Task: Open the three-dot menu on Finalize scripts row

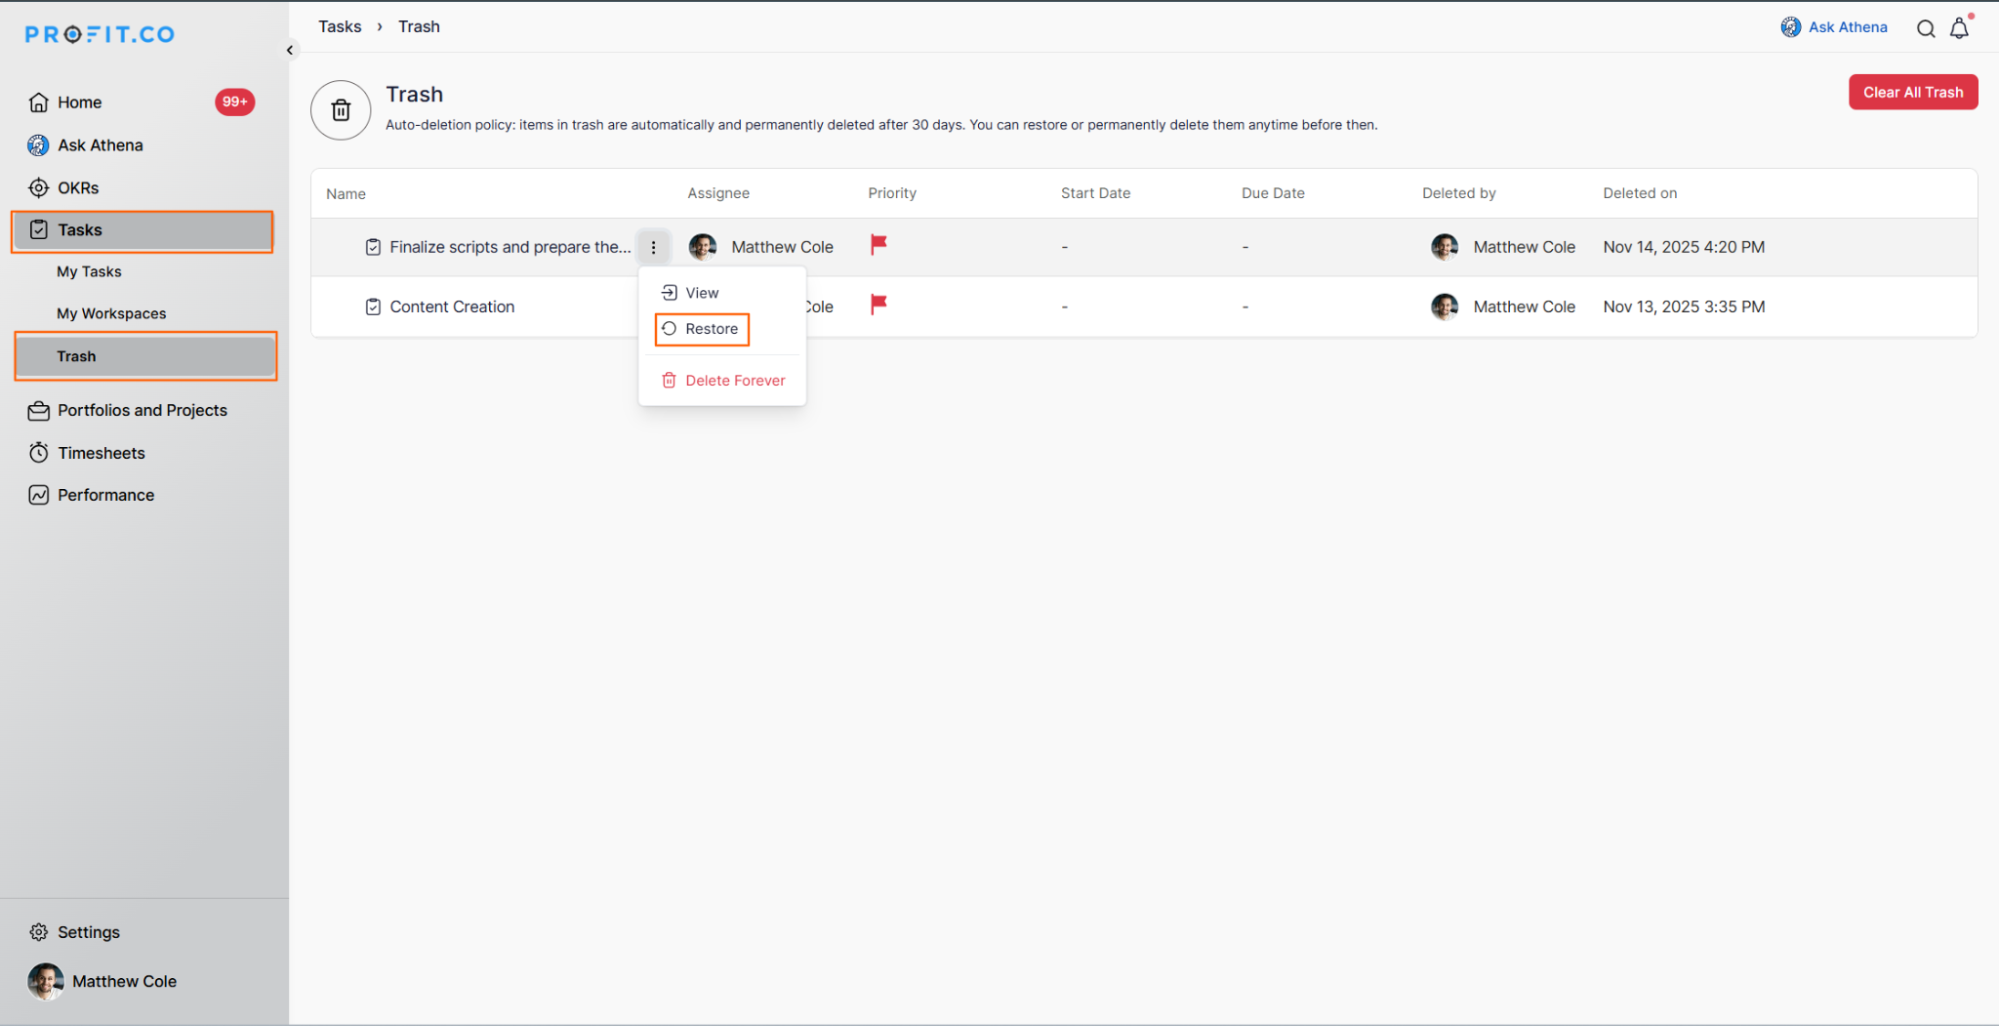Action: (x=653, y=247)
